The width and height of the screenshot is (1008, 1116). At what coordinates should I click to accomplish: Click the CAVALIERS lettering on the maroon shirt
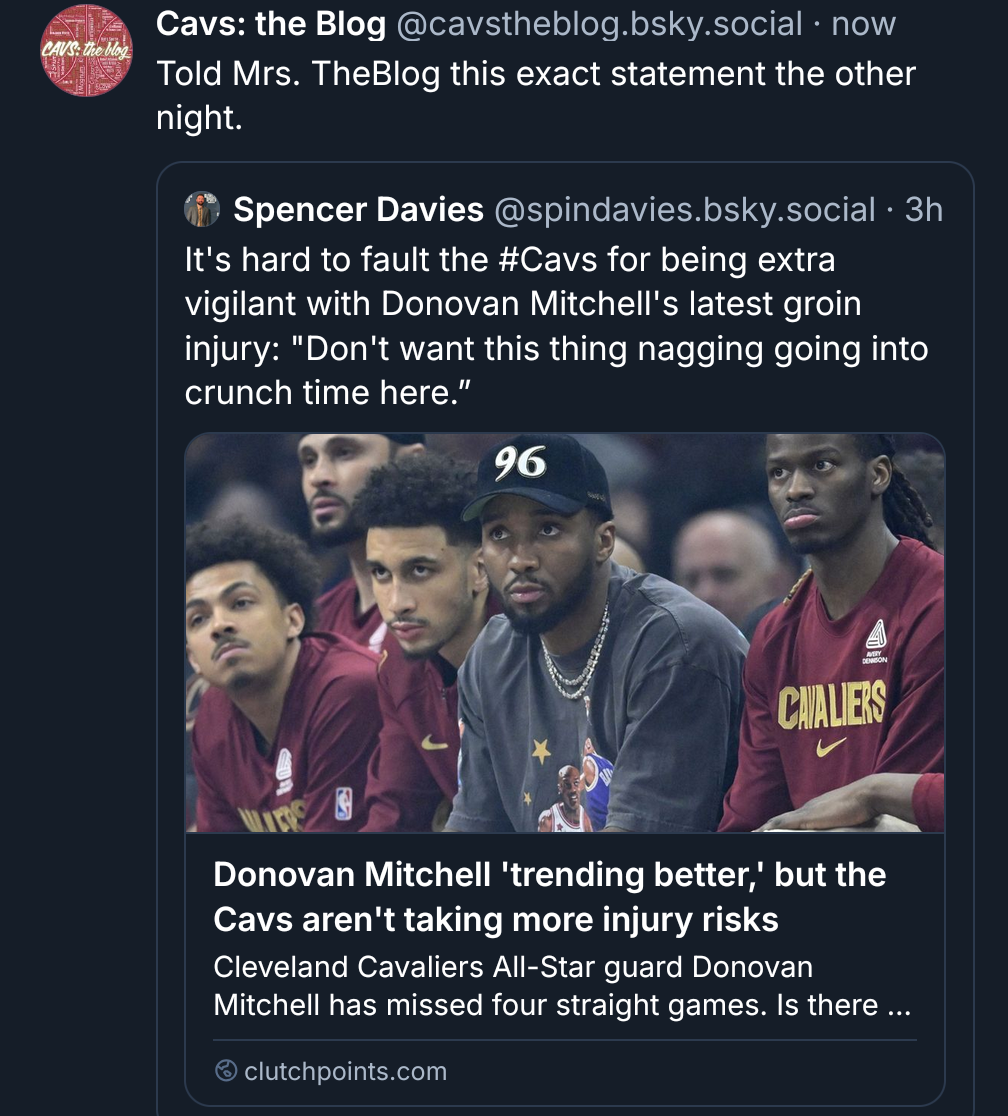point(831,704)
